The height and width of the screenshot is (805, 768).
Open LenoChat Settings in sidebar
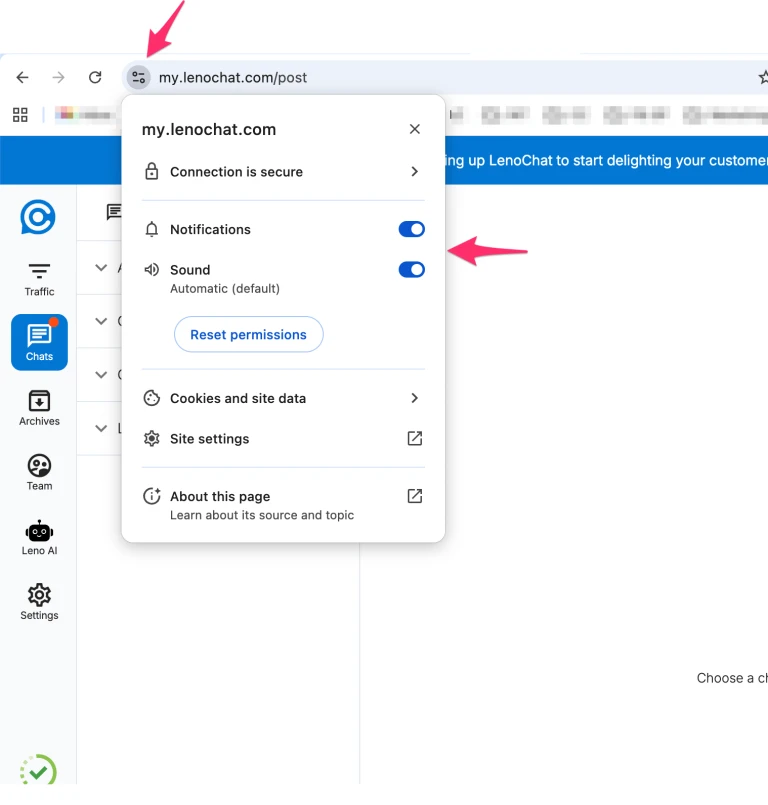pos(39,602)
